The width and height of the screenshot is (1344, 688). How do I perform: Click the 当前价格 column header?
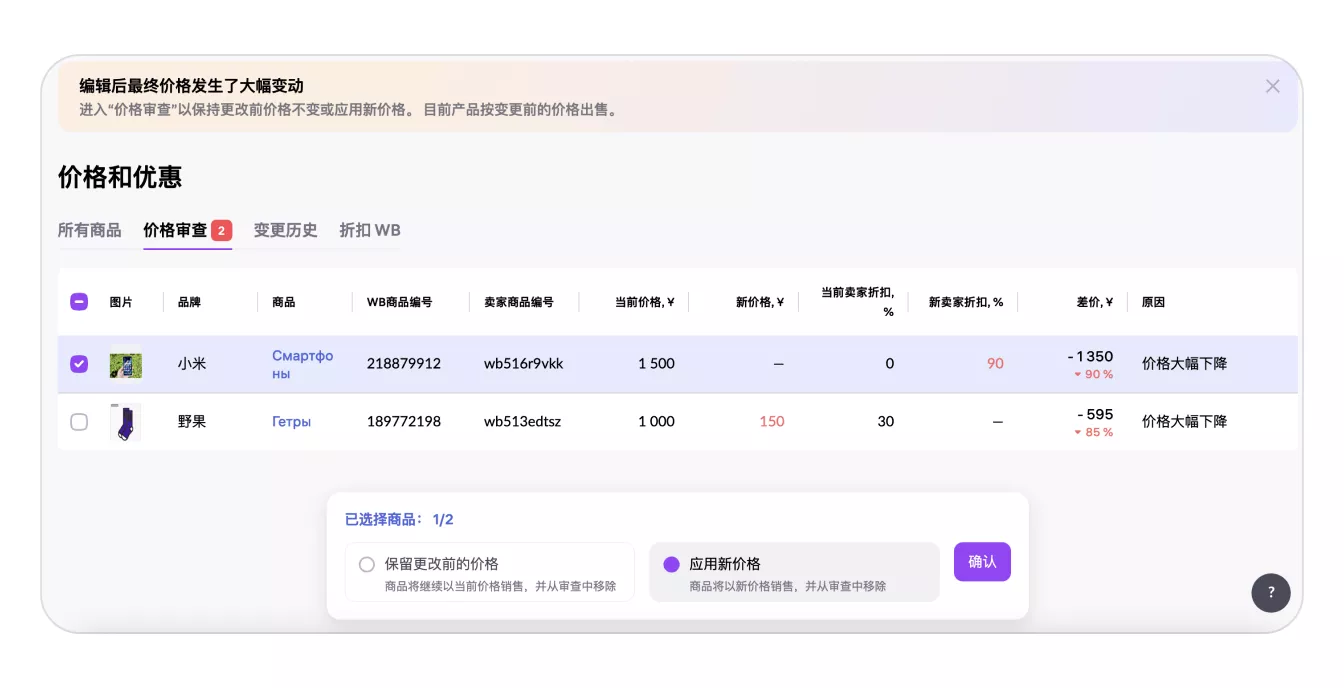(645, 302)
